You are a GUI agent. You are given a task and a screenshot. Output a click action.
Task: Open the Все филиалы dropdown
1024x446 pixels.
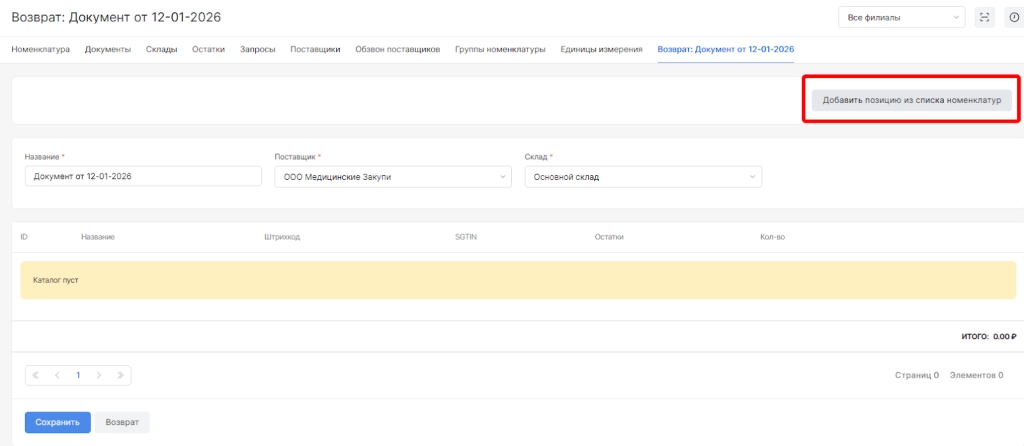[x=901, y=17]
